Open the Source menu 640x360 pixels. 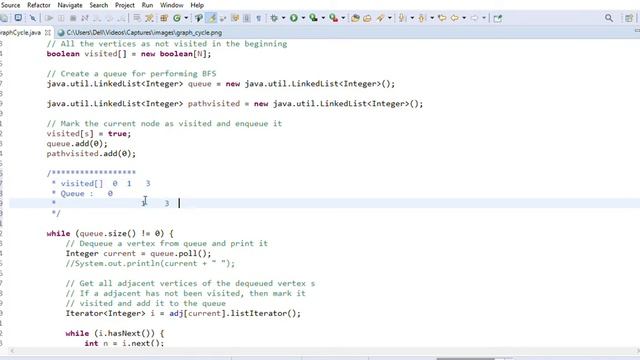[11, 5]
